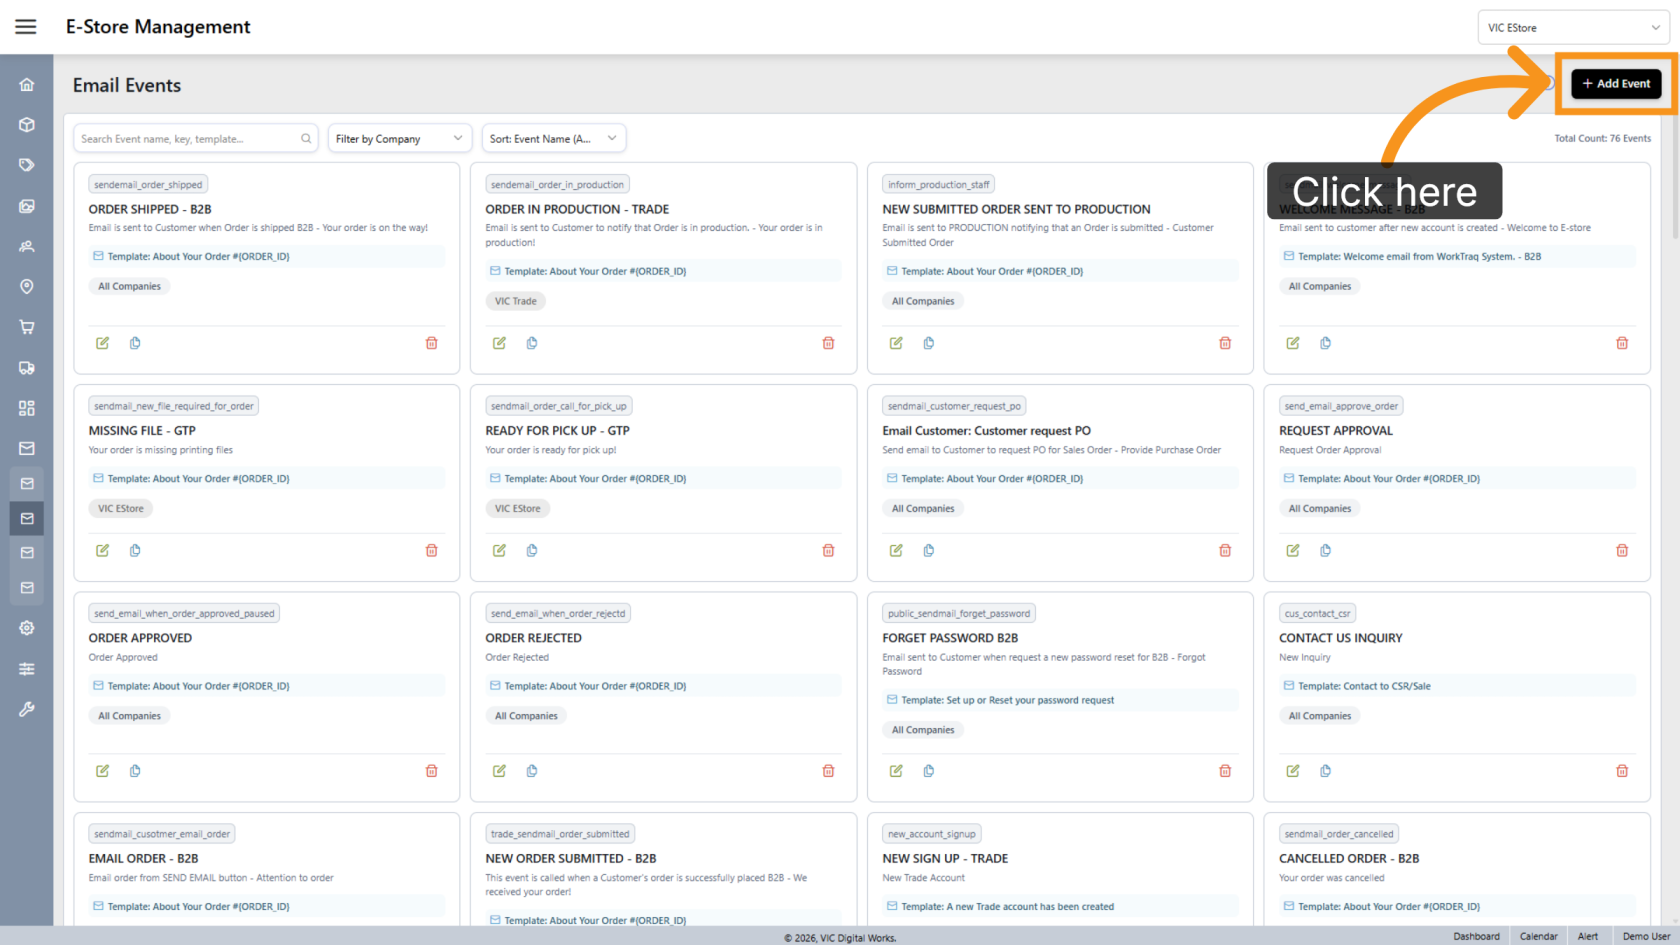Screen dimensions: 1680x945
Task: Click the Total Count: 76 Events label
Action: [1602, 139]
